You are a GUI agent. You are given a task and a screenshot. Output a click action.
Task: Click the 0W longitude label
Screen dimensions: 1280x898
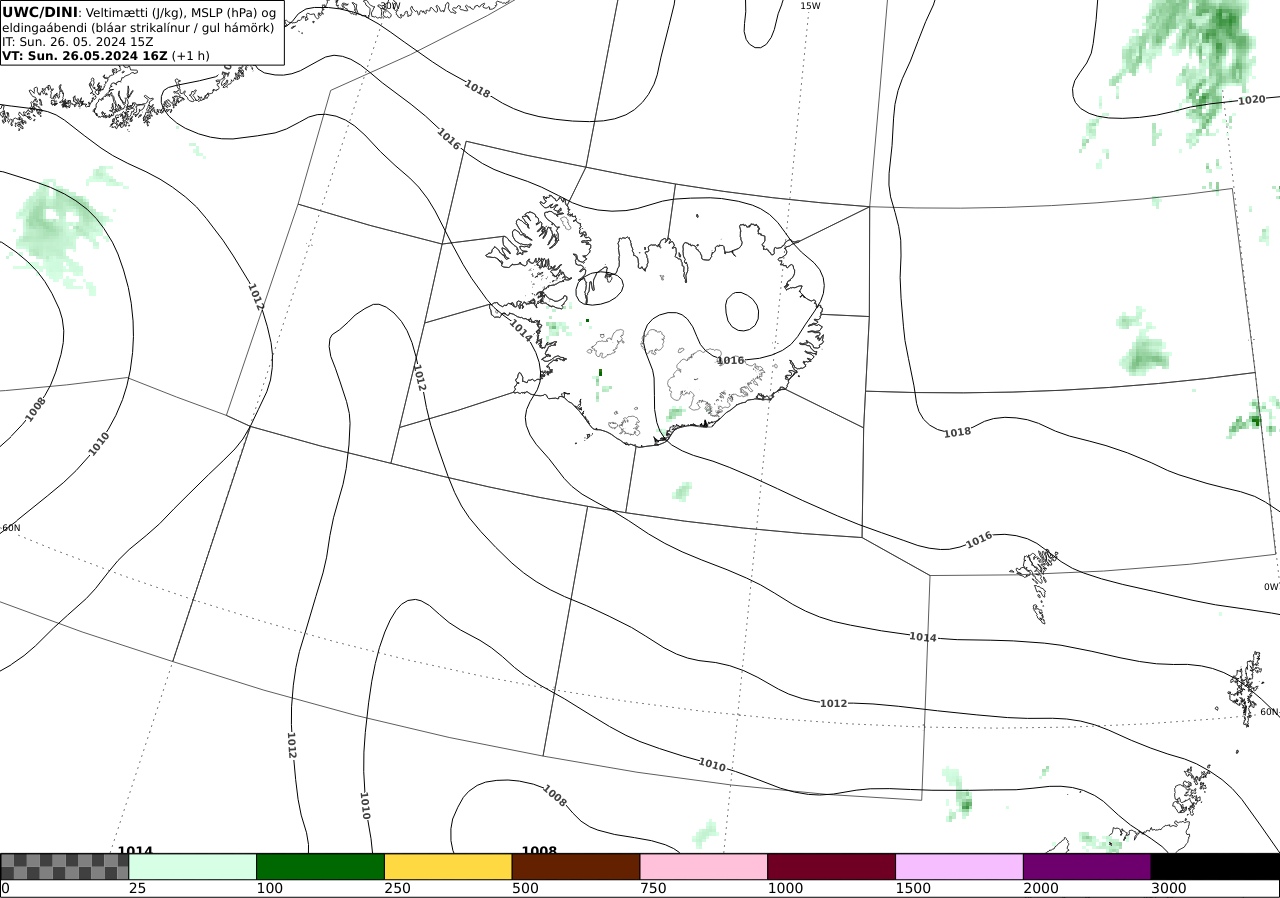point(1271,587)
